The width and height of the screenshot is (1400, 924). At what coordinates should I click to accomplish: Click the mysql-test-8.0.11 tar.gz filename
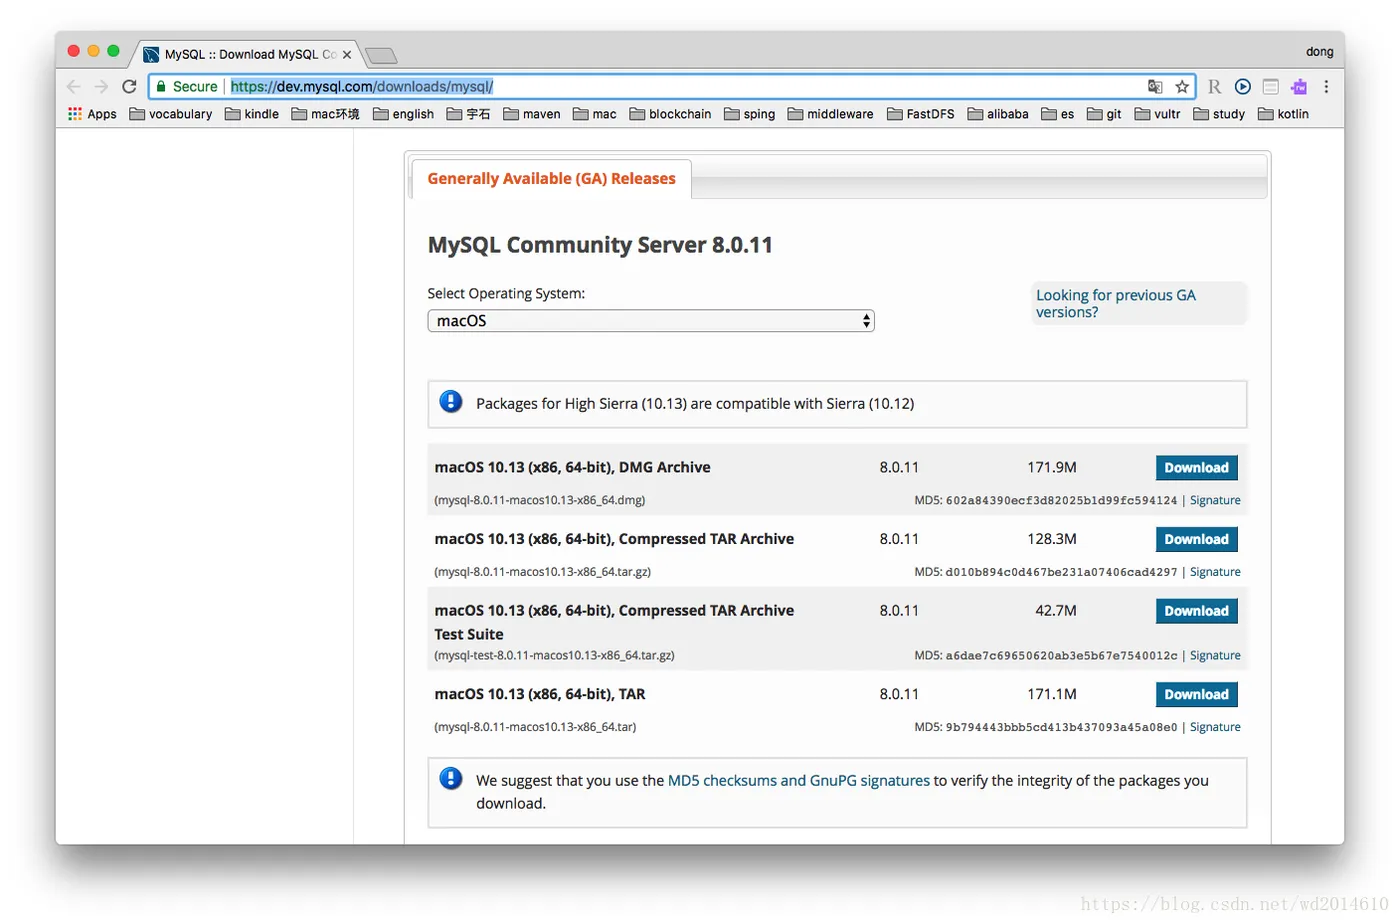click(x=554, y=656)
